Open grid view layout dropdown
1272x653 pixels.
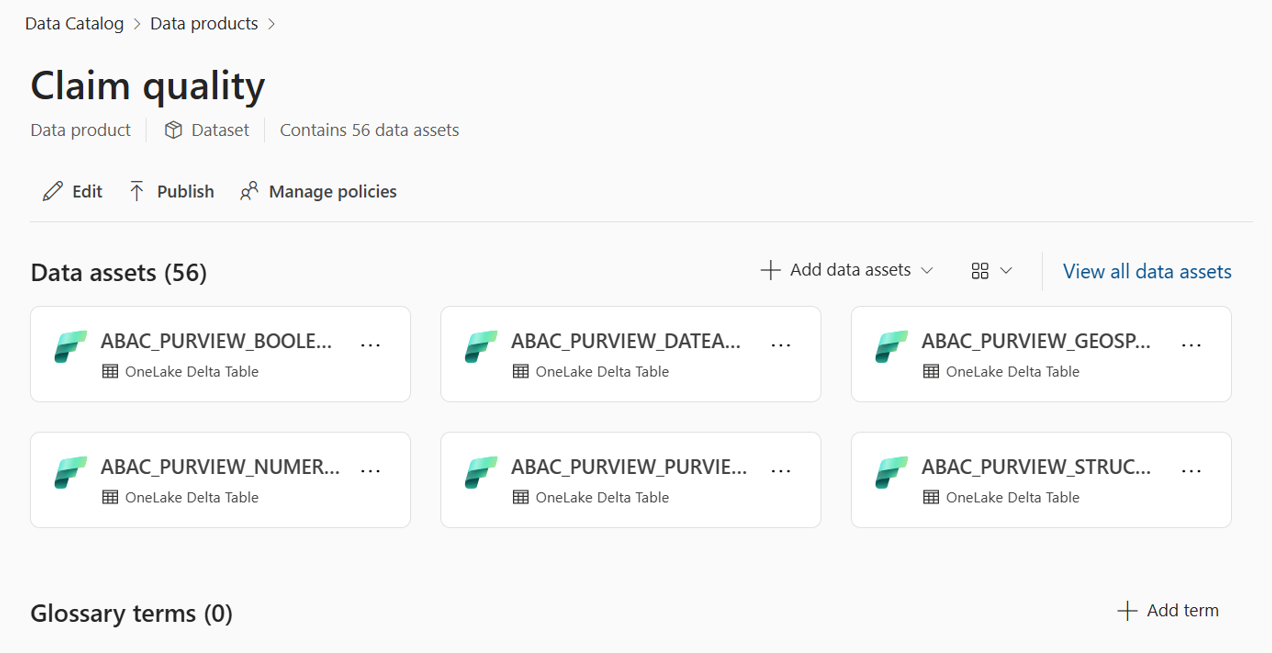tap(992, 270)
